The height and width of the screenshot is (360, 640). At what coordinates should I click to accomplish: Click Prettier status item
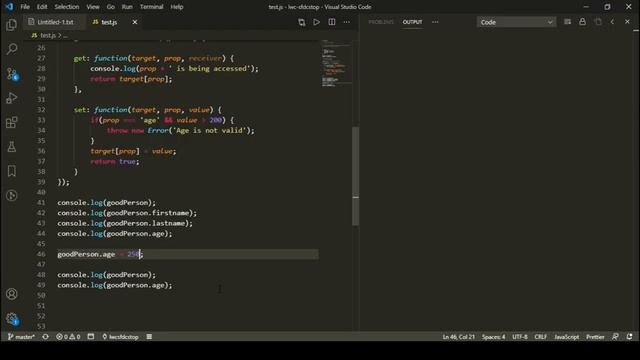[x=595, y=337]
